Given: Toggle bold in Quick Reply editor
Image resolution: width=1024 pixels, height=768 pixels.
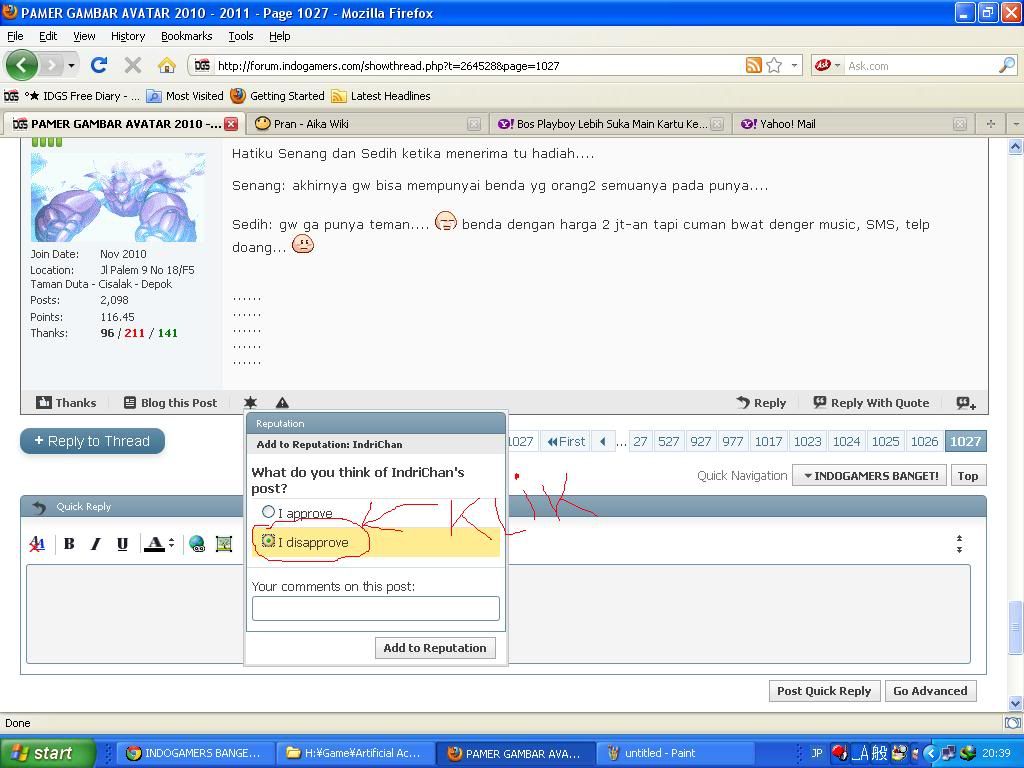Looking at the screenshot, I should 69,543.
